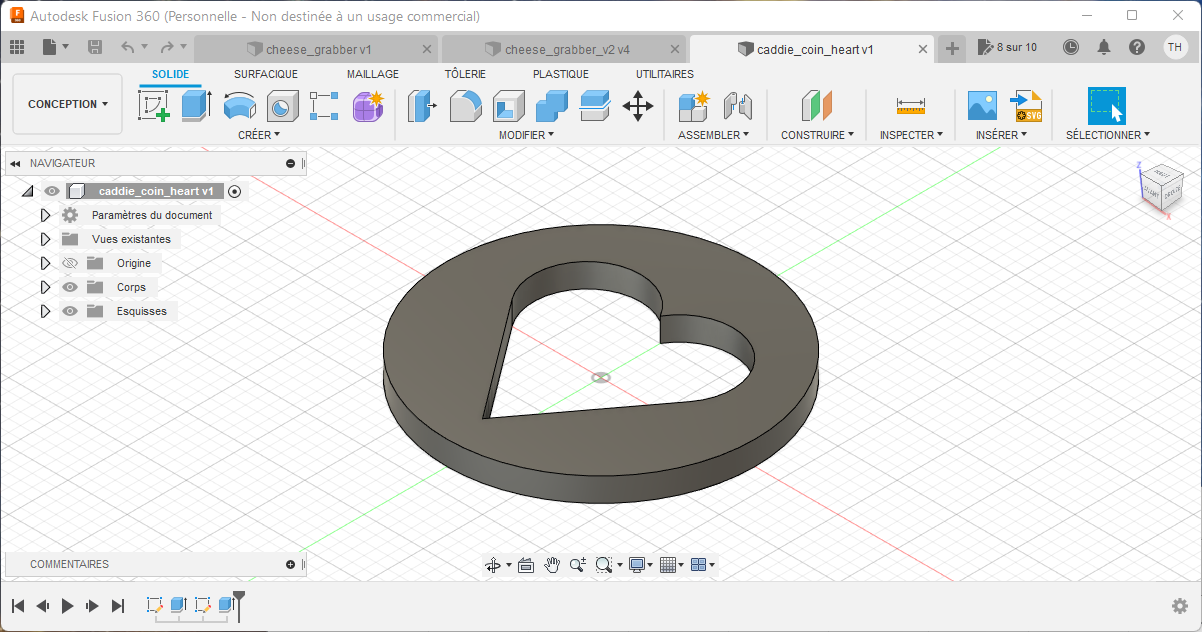Select the Move/Copy cross-arrow tool
Screen dimensions: 1202x632
click(638, 105)
